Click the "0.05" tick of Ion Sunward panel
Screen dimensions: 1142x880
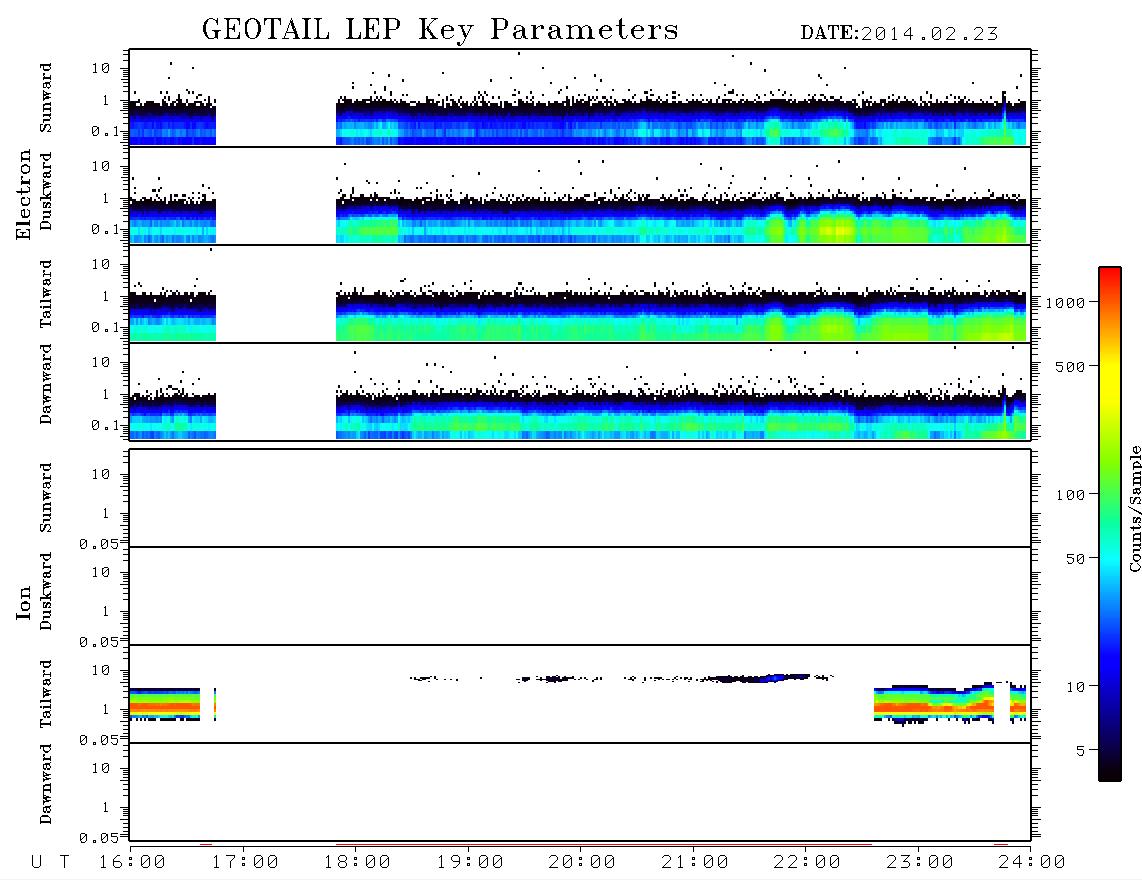99,544
